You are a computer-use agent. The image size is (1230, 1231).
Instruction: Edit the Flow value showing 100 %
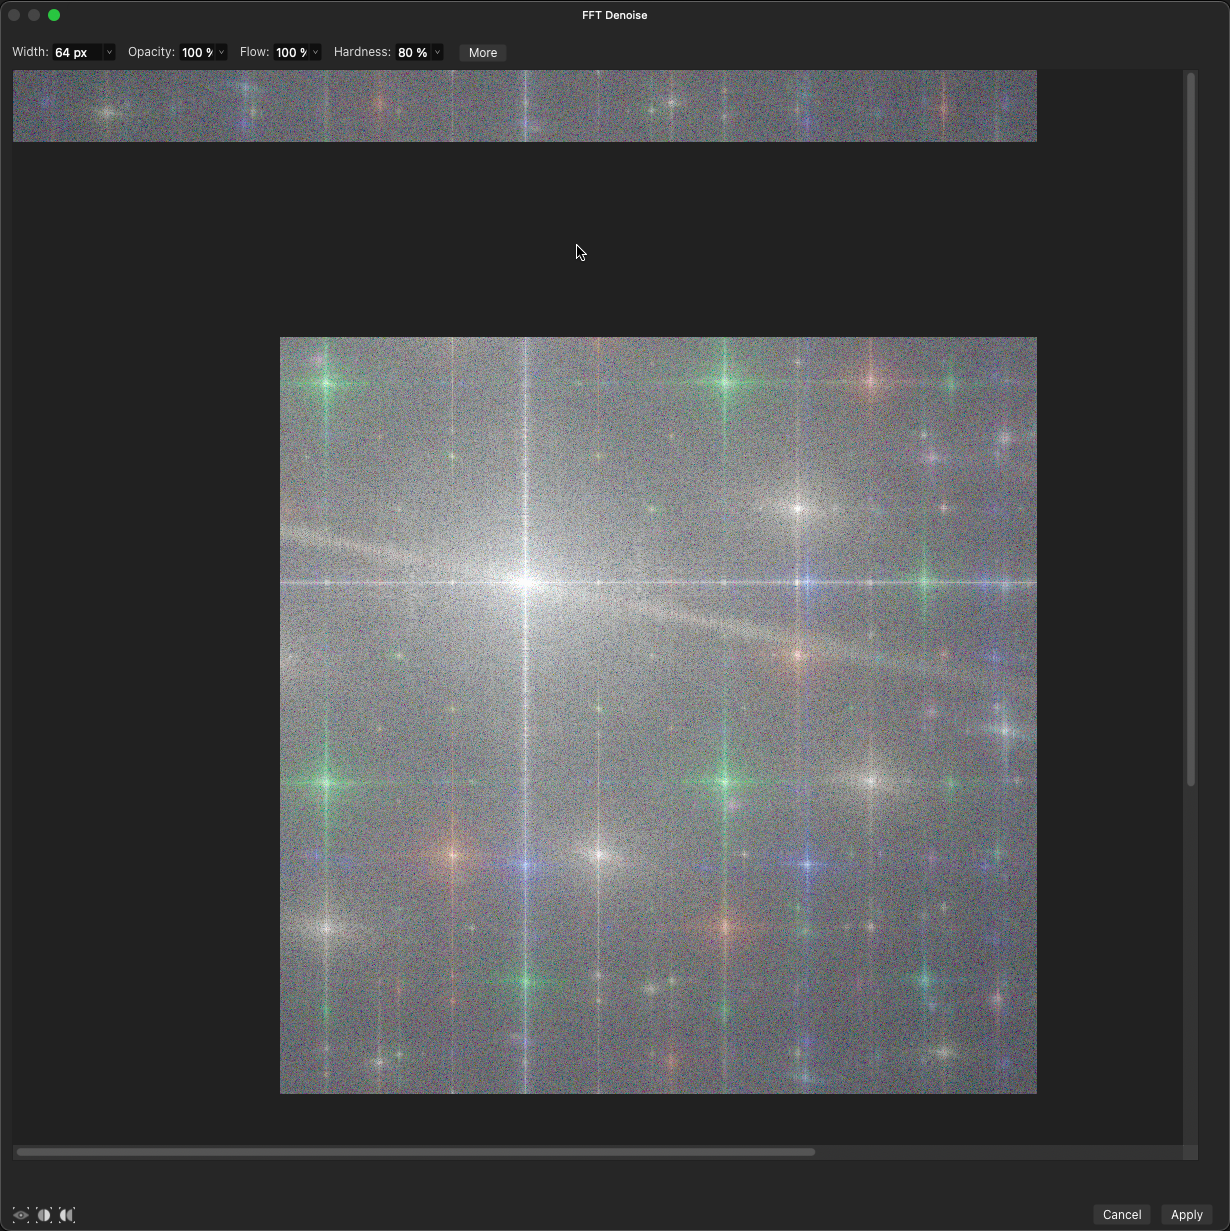(292, 52)
